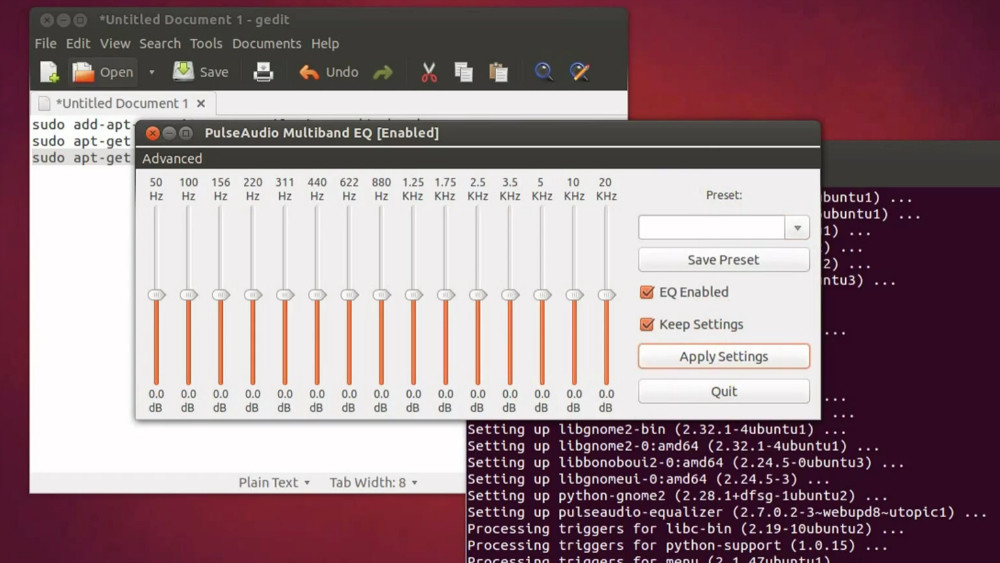Open the recent files arrow next to Open
The height and width of the screenshot is (563, 1000).
[152, 72]
